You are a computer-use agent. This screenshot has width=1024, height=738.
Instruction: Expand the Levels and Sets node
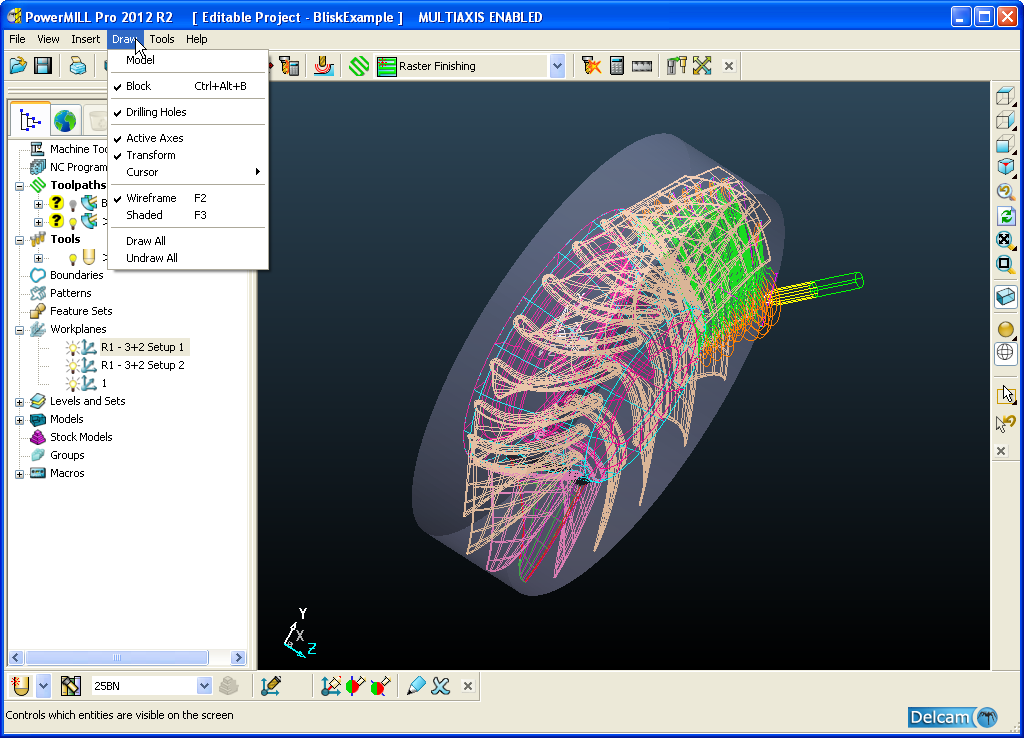coord(20,402)
